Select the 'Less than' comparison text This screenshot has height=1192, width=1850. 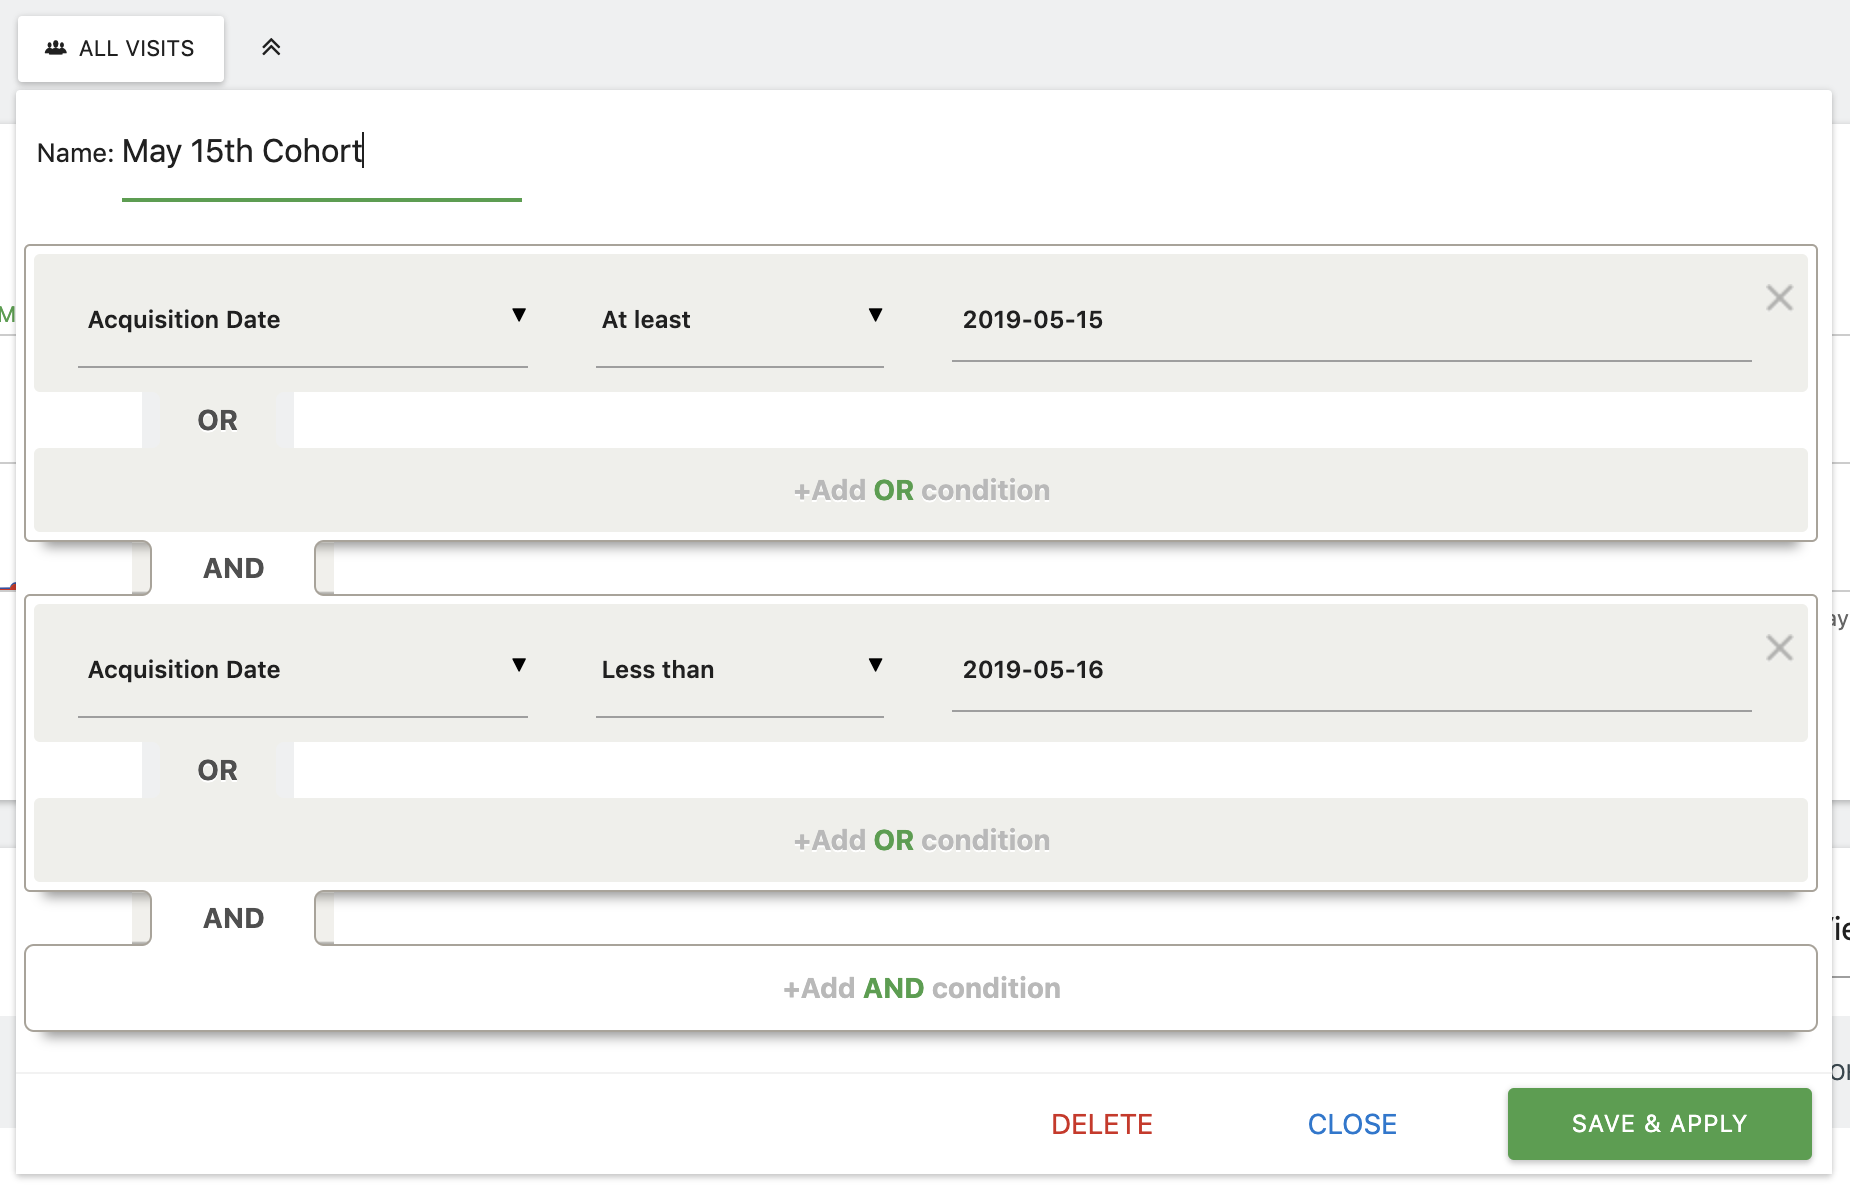658,670
